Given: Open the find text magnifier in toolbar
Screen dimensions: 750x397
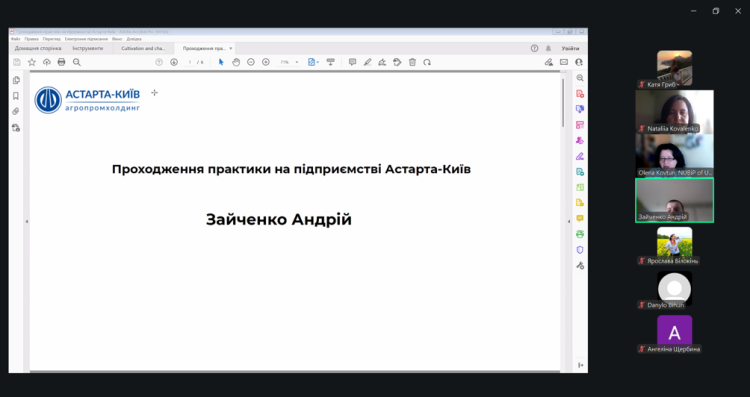Looking at the screenshot, I should tap(77, 62).
